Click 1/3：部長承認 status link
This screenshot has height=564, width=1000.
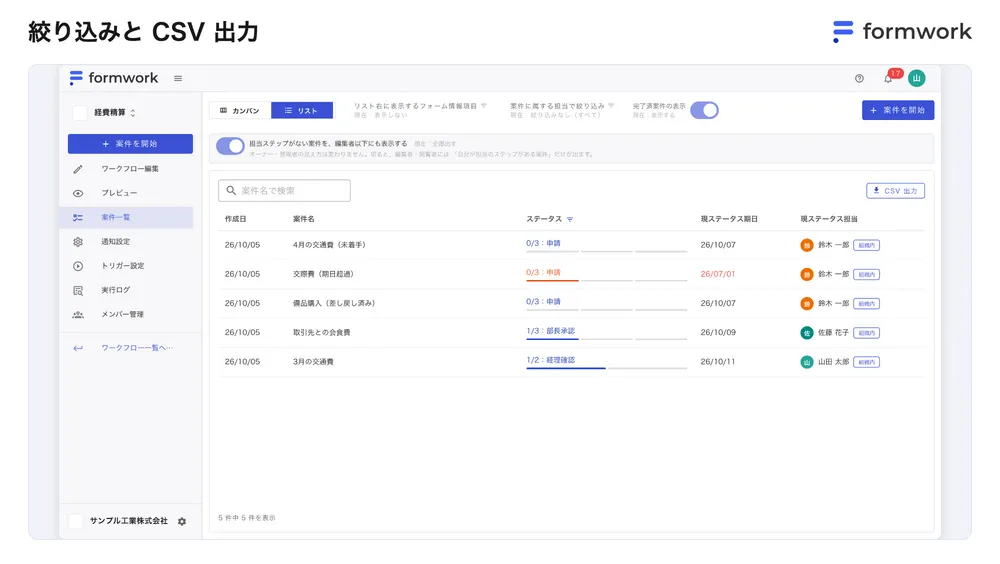click(x=550, y=330)
